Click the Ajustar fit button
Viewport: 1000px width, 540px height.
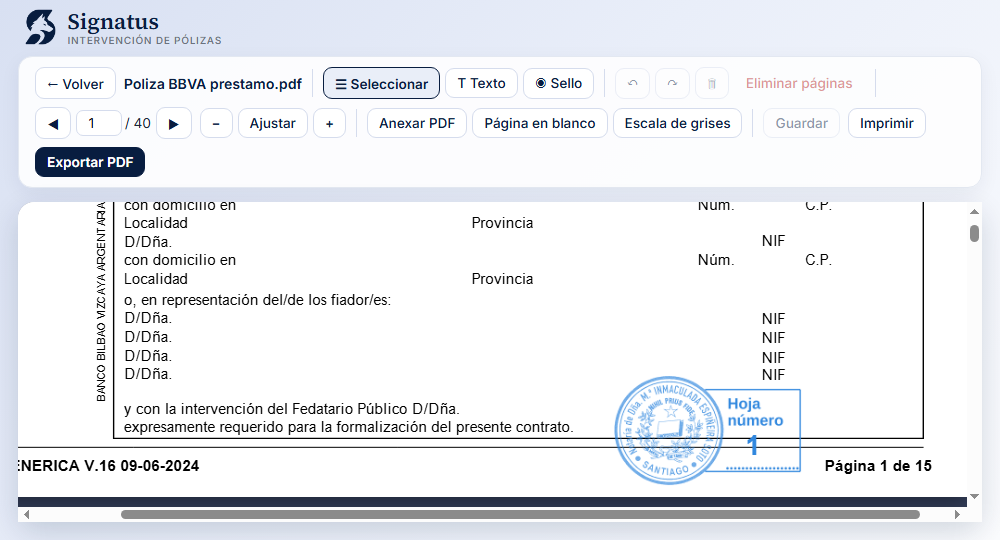point(273,124)
